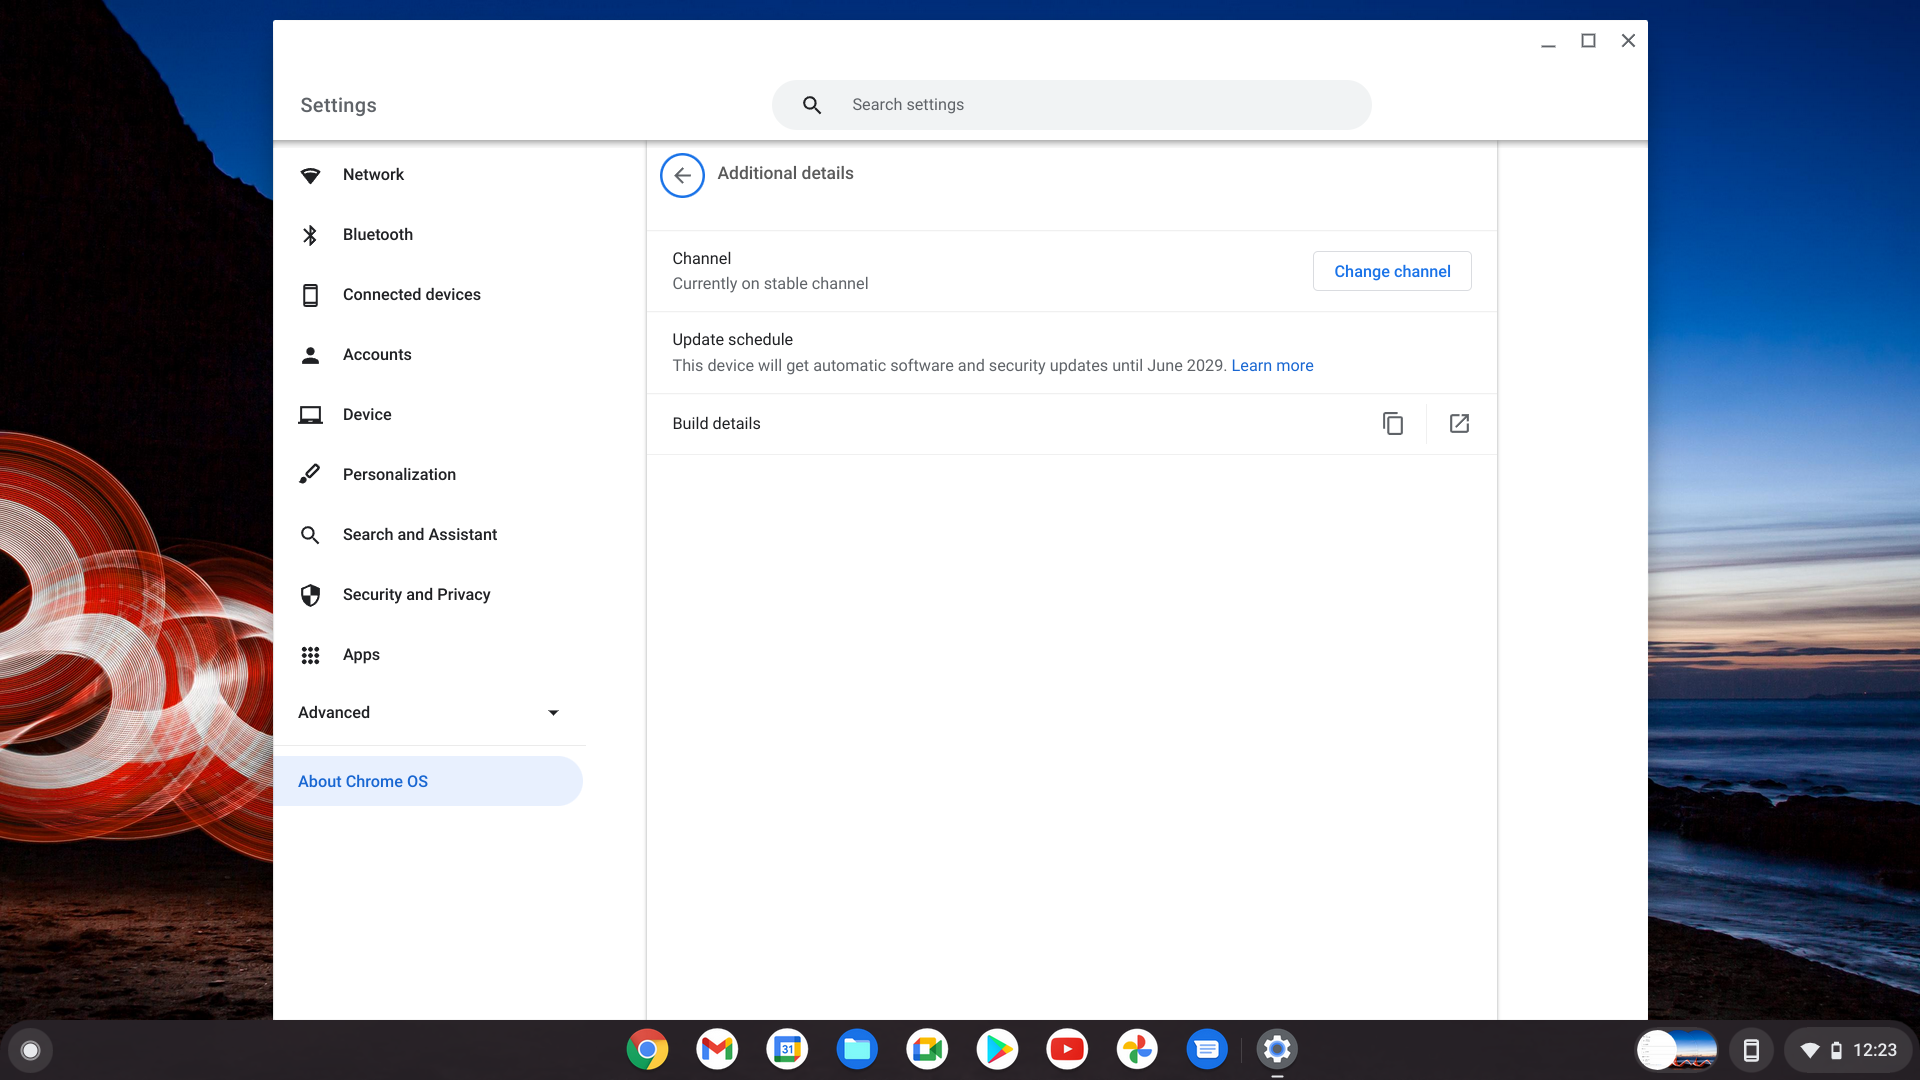The height and width of the screenshot is (1080, 1920).
Task: Click the Bluetooth settings icon
Action: [x=309, y=233]
